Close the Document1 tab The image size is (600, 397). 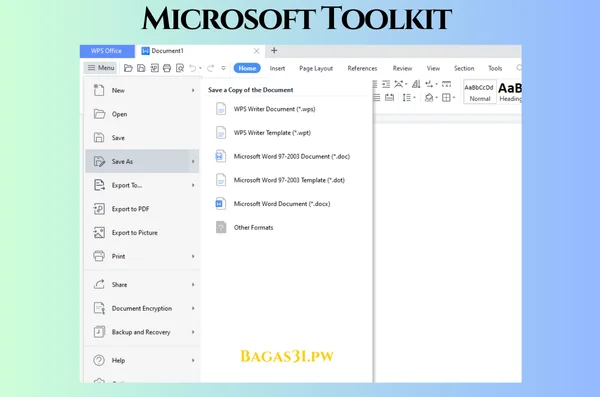pos(256,51)
